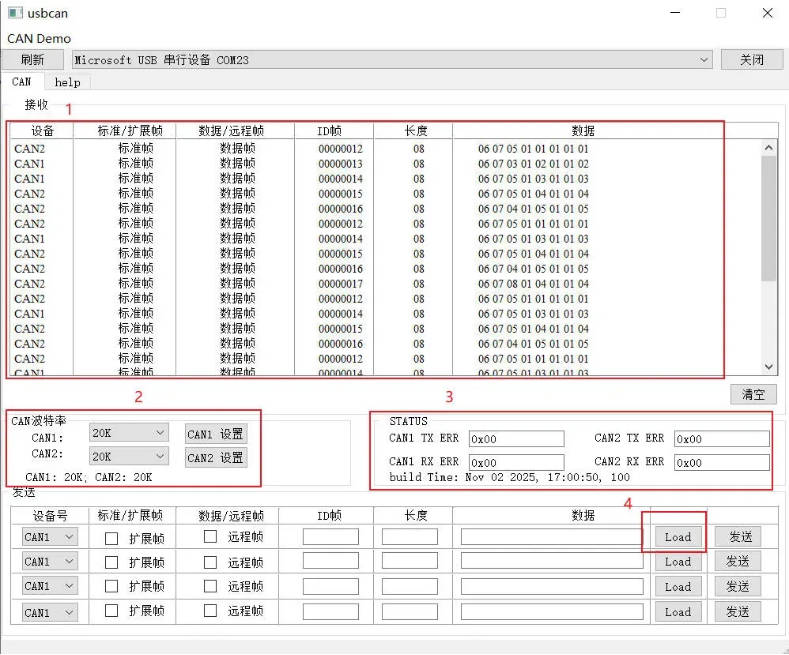Click the 'CAN1: 20K; CAN2: 20K' status text
Image resolution: width=789 pixels, height=655 pixels.
(89, 477)
